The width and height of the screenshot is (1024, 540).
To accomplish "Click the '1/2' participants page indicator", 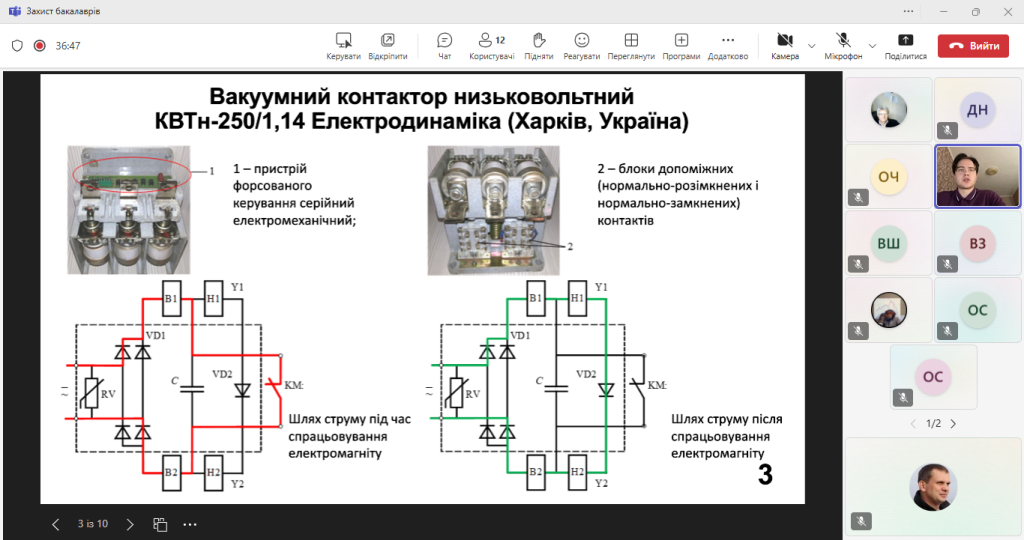I will [x=933, y=424].
